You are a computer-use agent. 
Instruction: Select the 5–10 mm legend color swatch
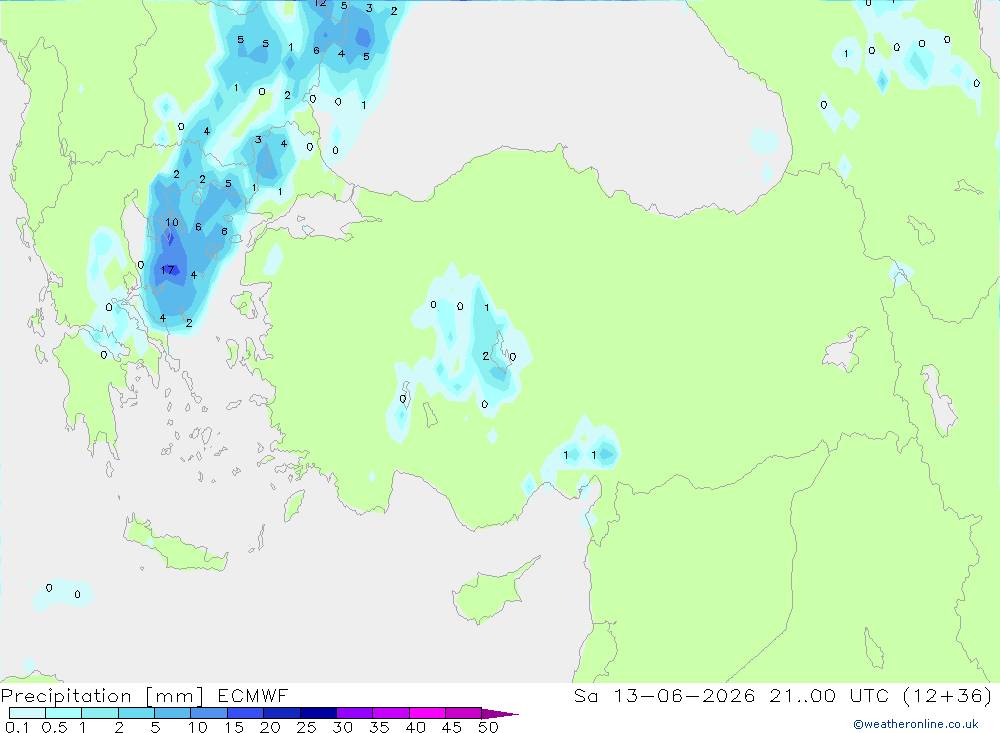pyautogui.click(x=172, y=713)
